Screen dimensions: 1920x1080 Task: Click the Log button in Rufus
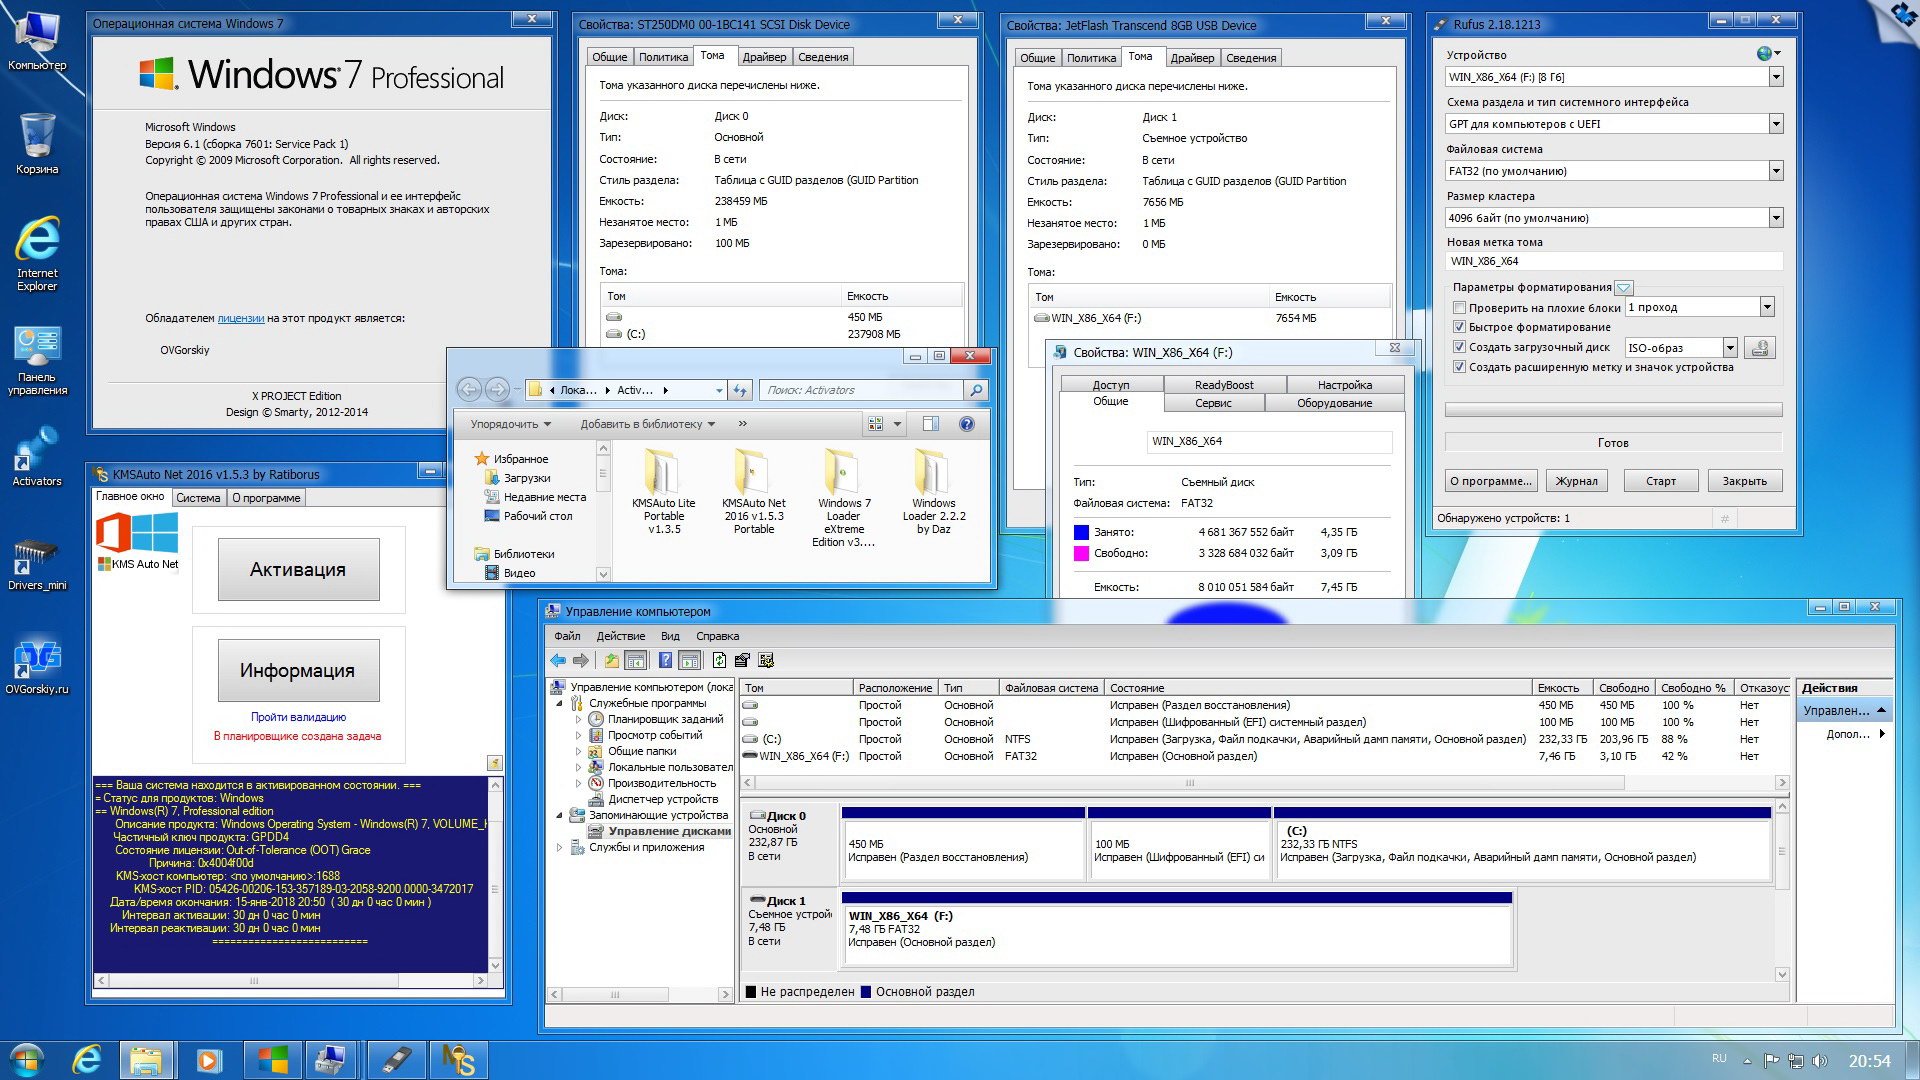[1576, 481]
